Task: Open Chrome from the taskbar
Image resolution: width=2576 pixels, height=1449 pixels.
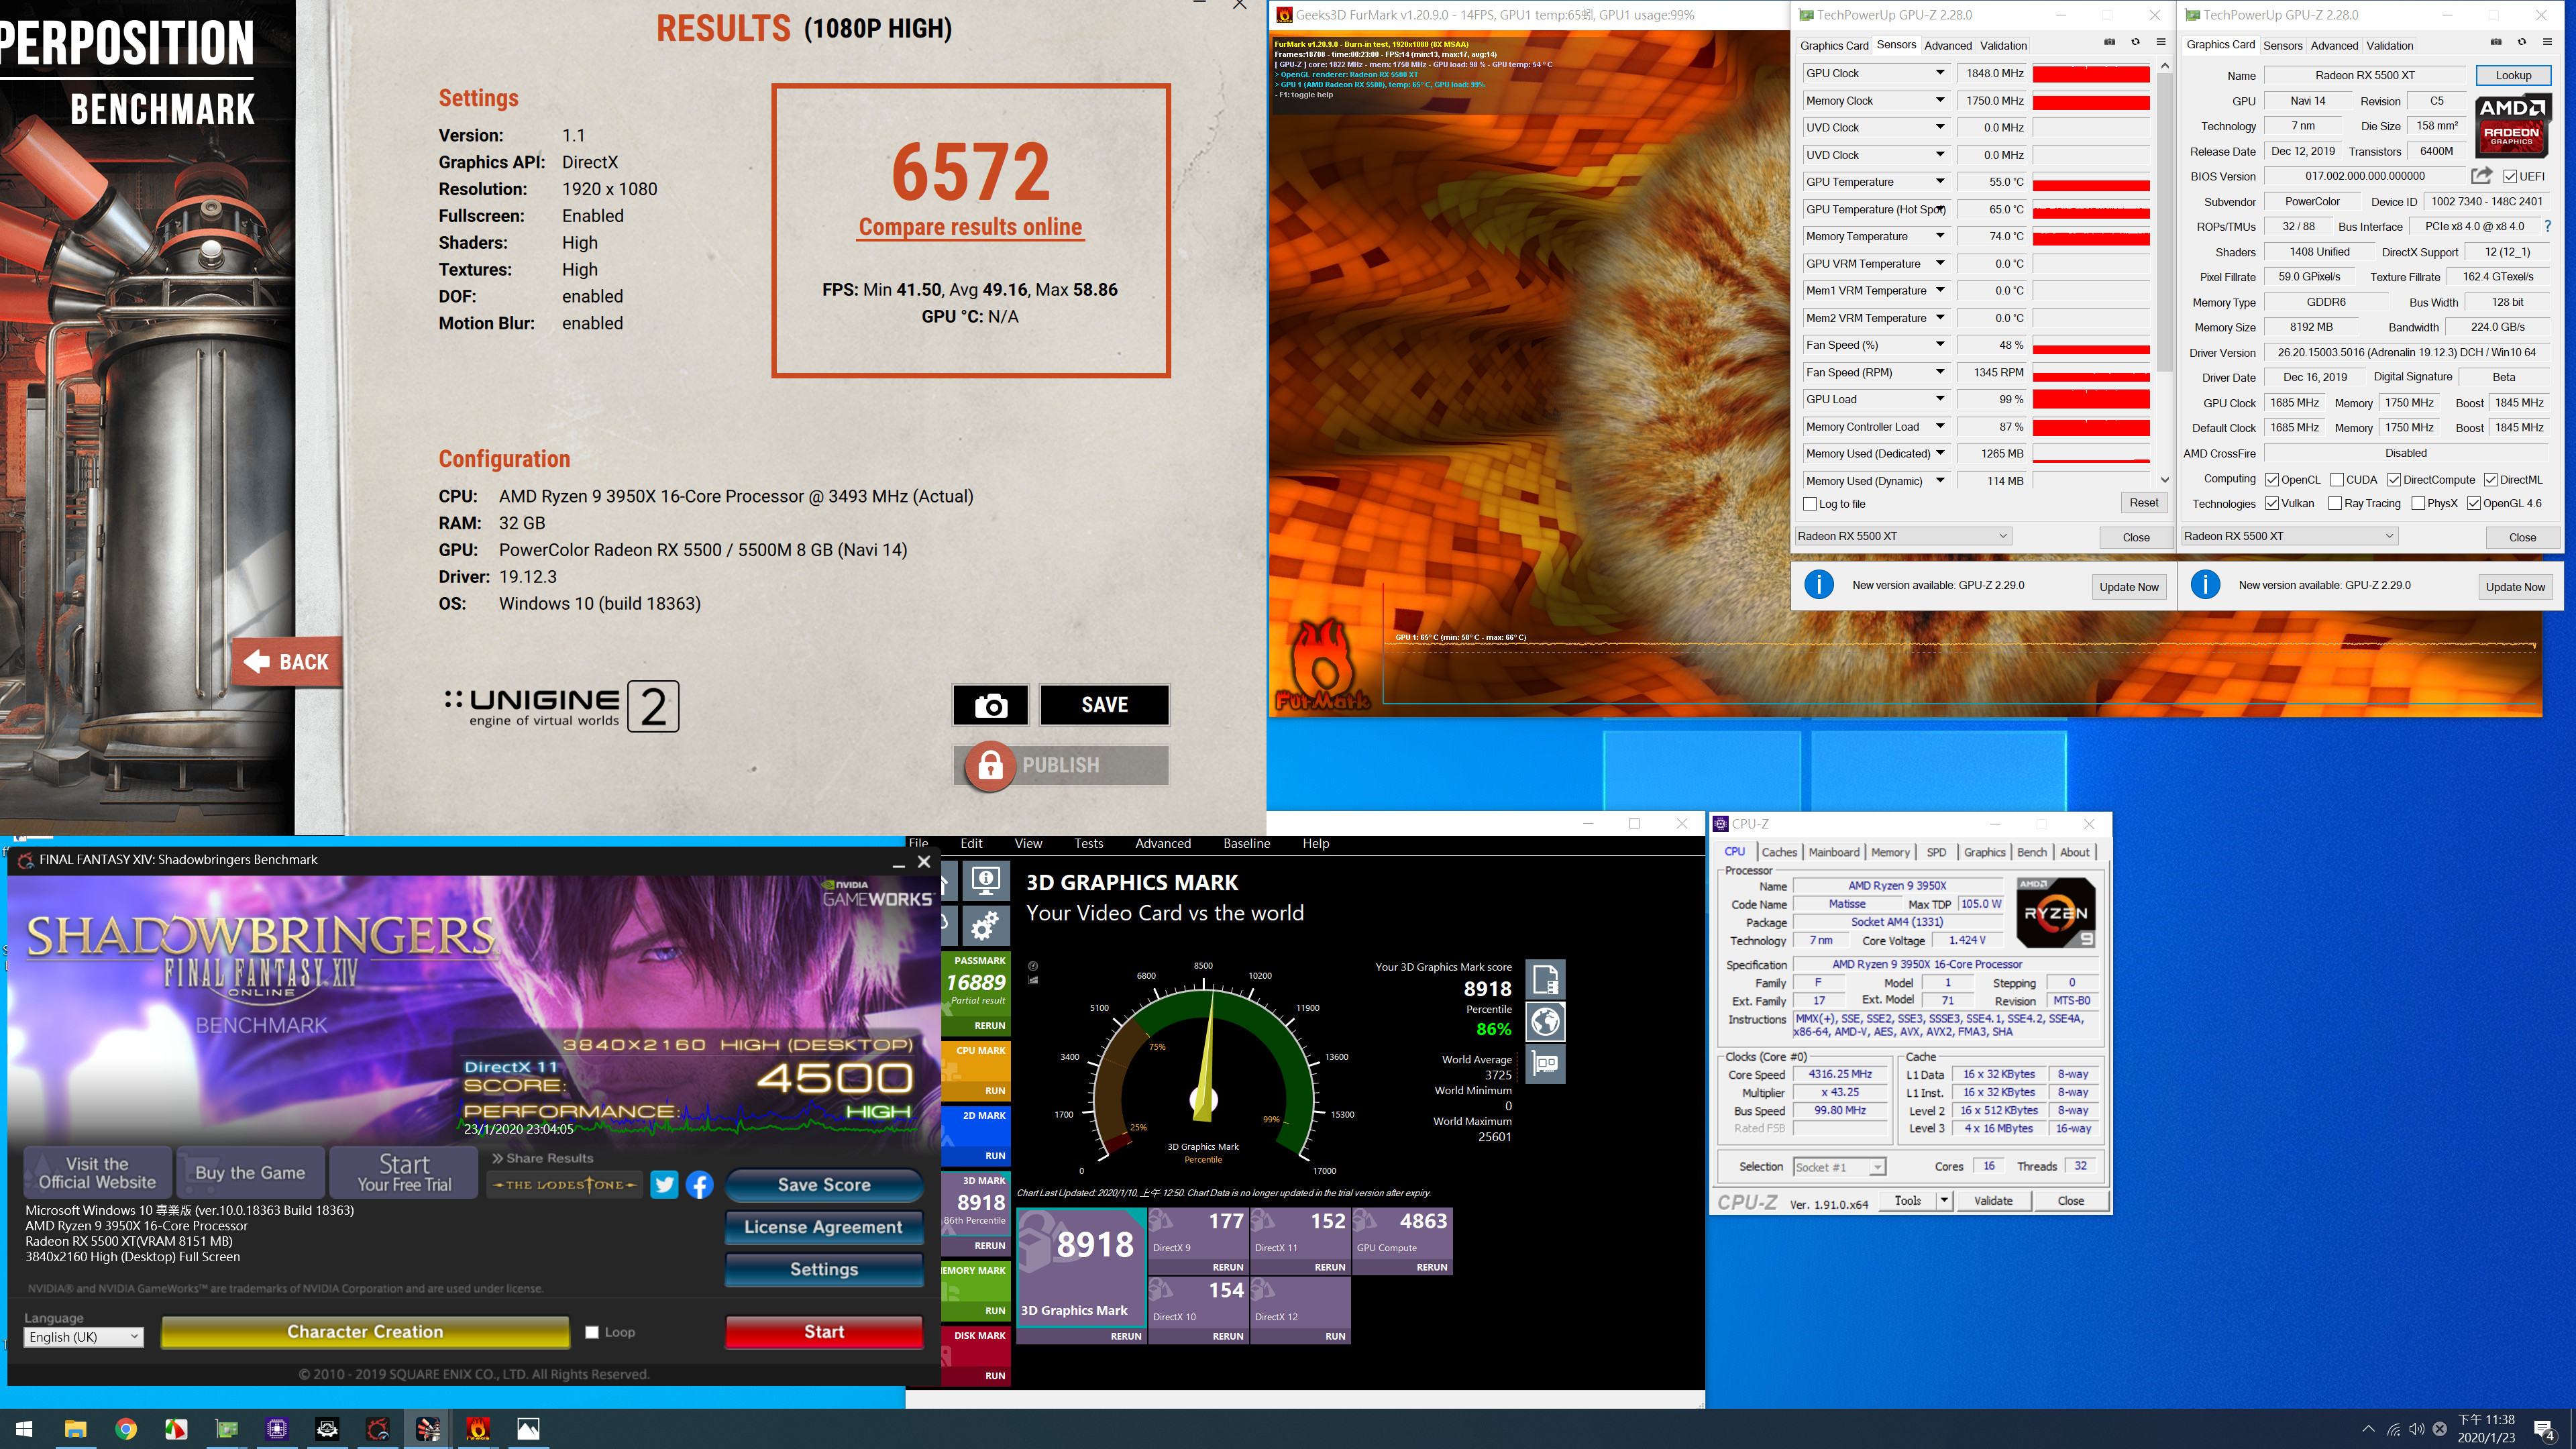Action: coord(126,1429)
